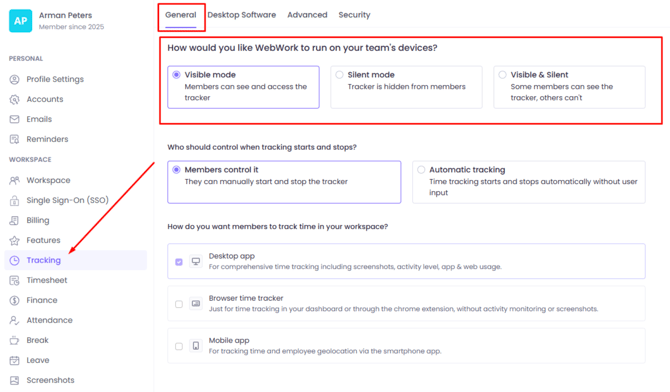Select the Visible mode radio button
Viewport: 670px width, 392px height.
coord(176,75)
